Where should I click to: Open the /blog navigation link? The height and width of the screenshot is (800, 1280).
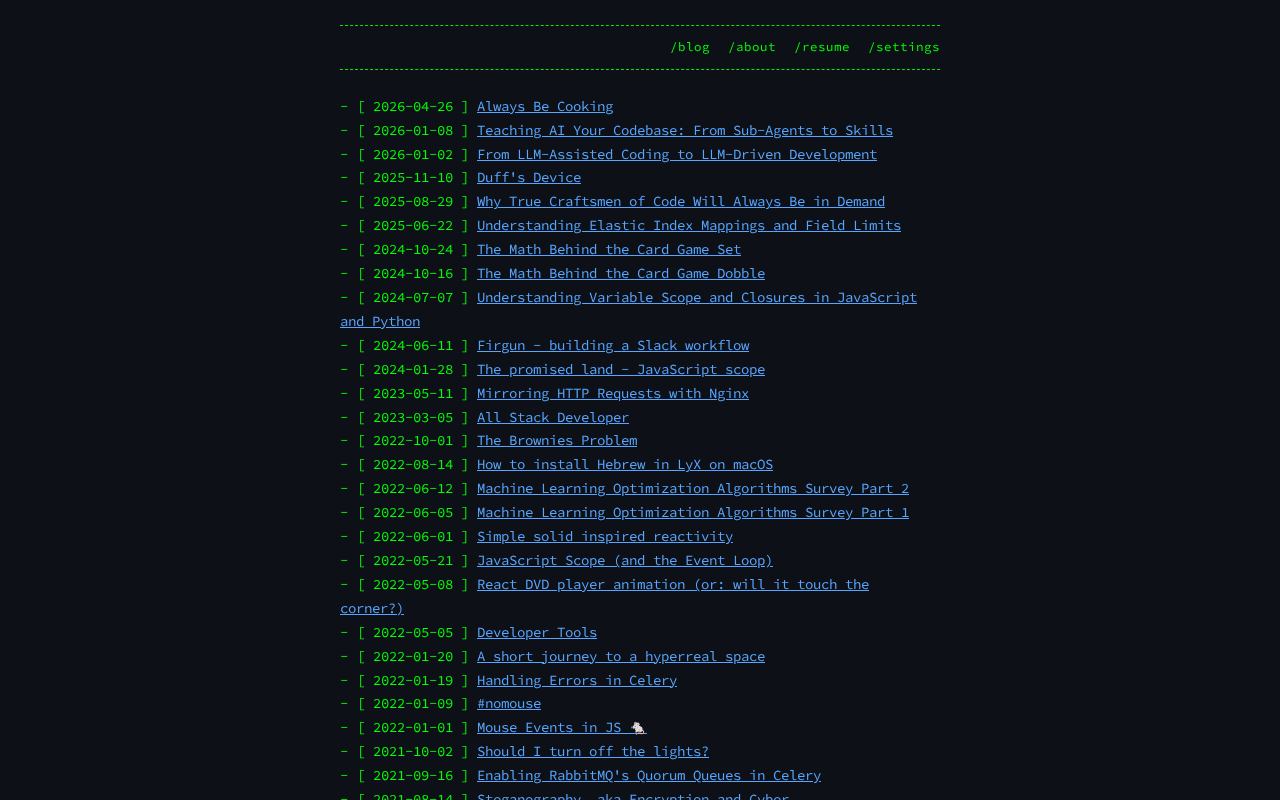tap(690, 47)
